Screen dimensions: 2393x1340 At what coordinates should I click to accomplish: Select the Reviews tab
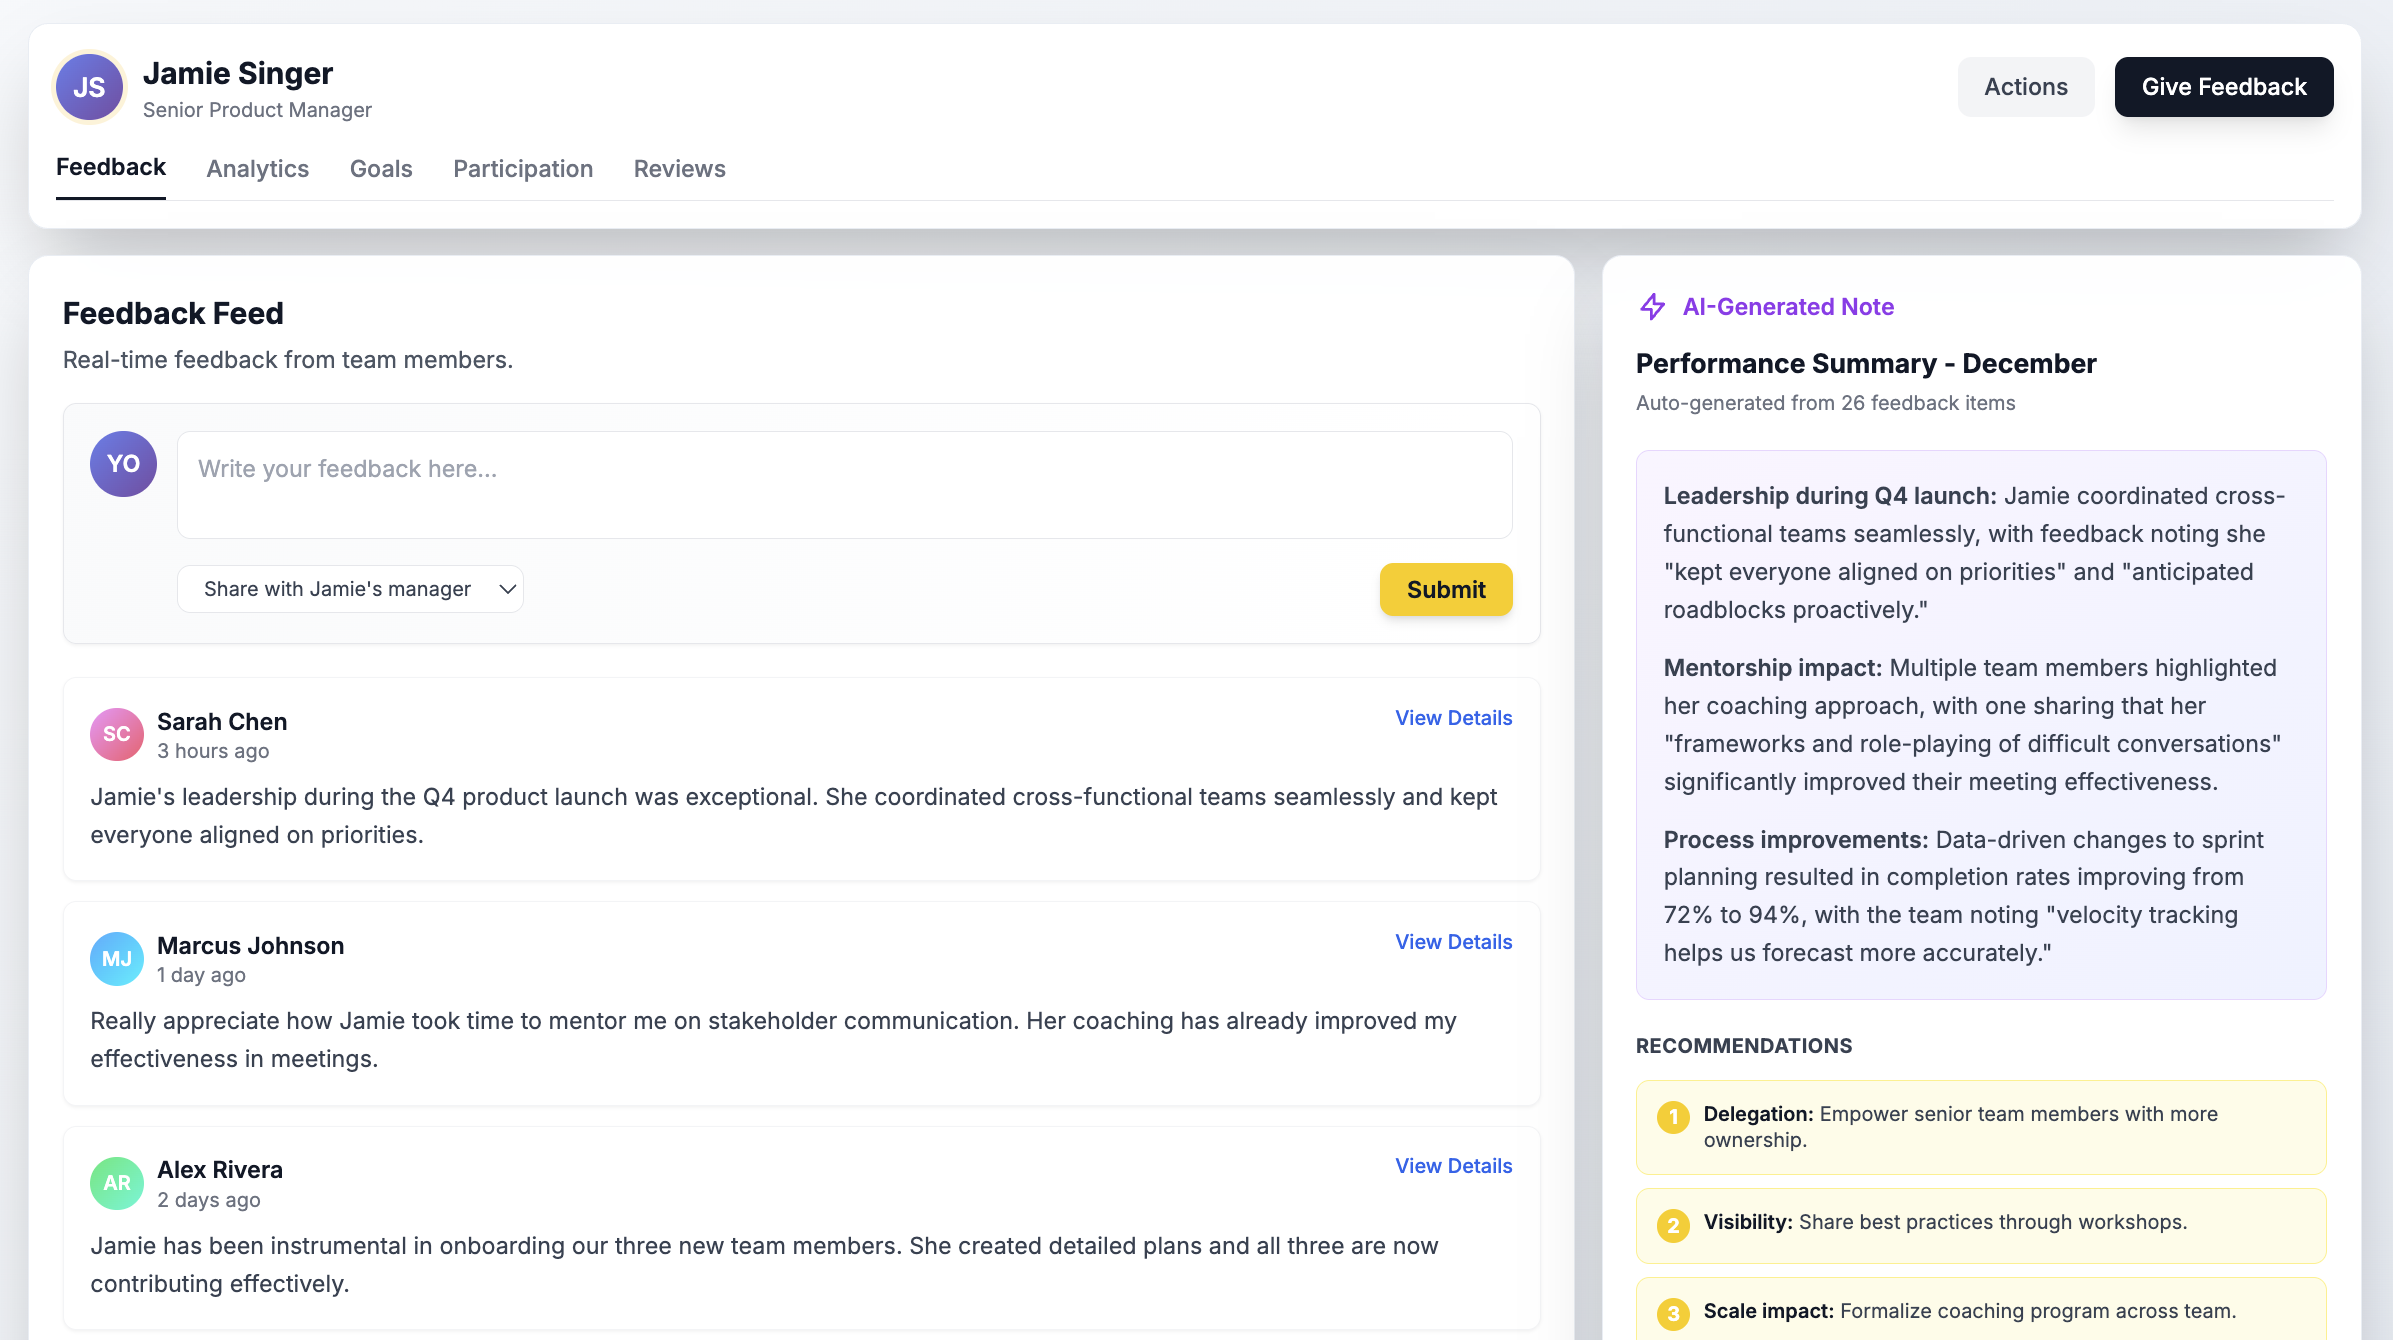click(x=679, y=169)
